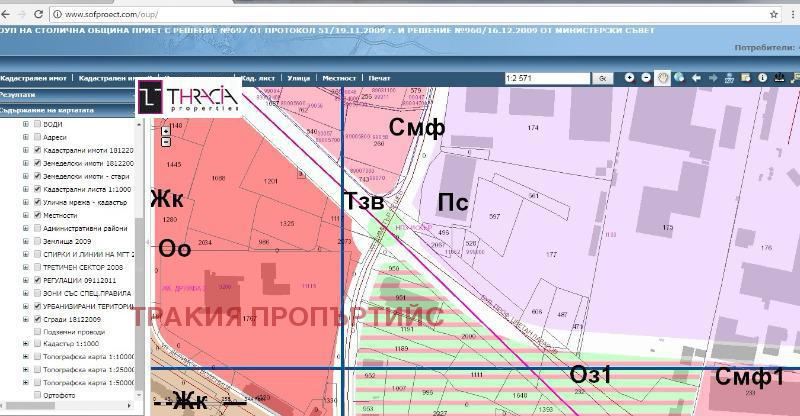Select the identify info tool
800x416 pixels.
pyautogui.click(x=762, y=78)
